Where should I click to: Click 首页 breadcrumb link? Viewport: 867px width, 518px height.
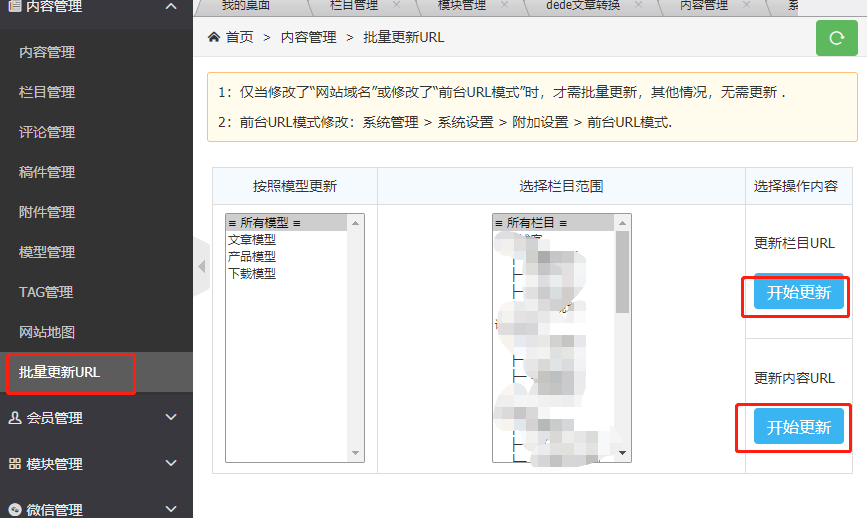[x=239, y=37]
